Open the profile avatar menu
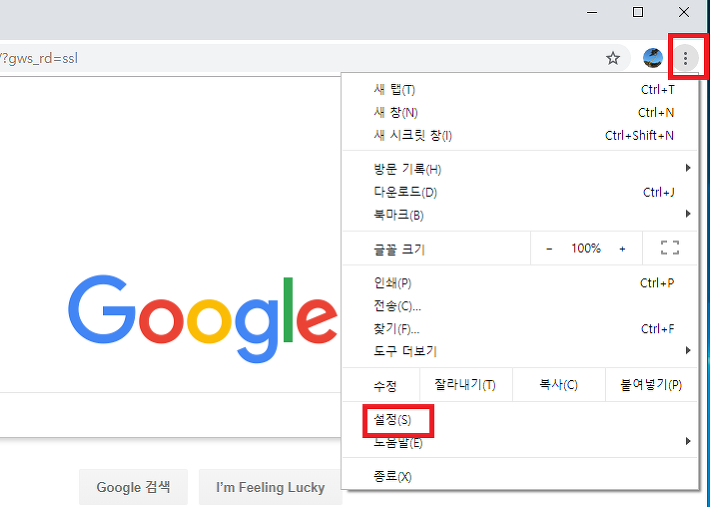 click(x=652, y=58)
